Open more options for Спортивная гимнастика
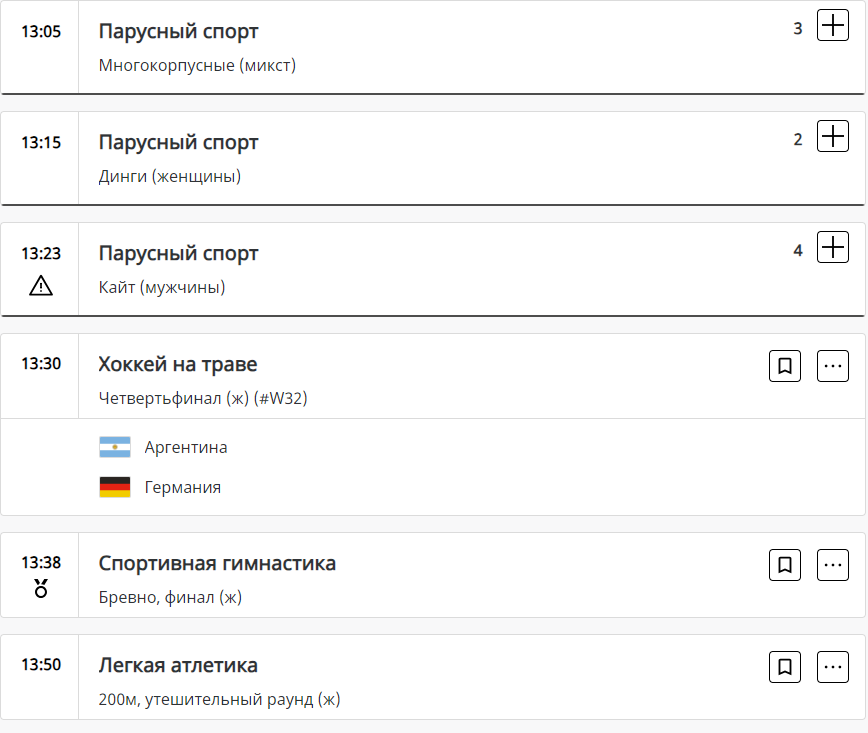Image resolution: width=868 pixels, height=733 pixels. (833, 565)
